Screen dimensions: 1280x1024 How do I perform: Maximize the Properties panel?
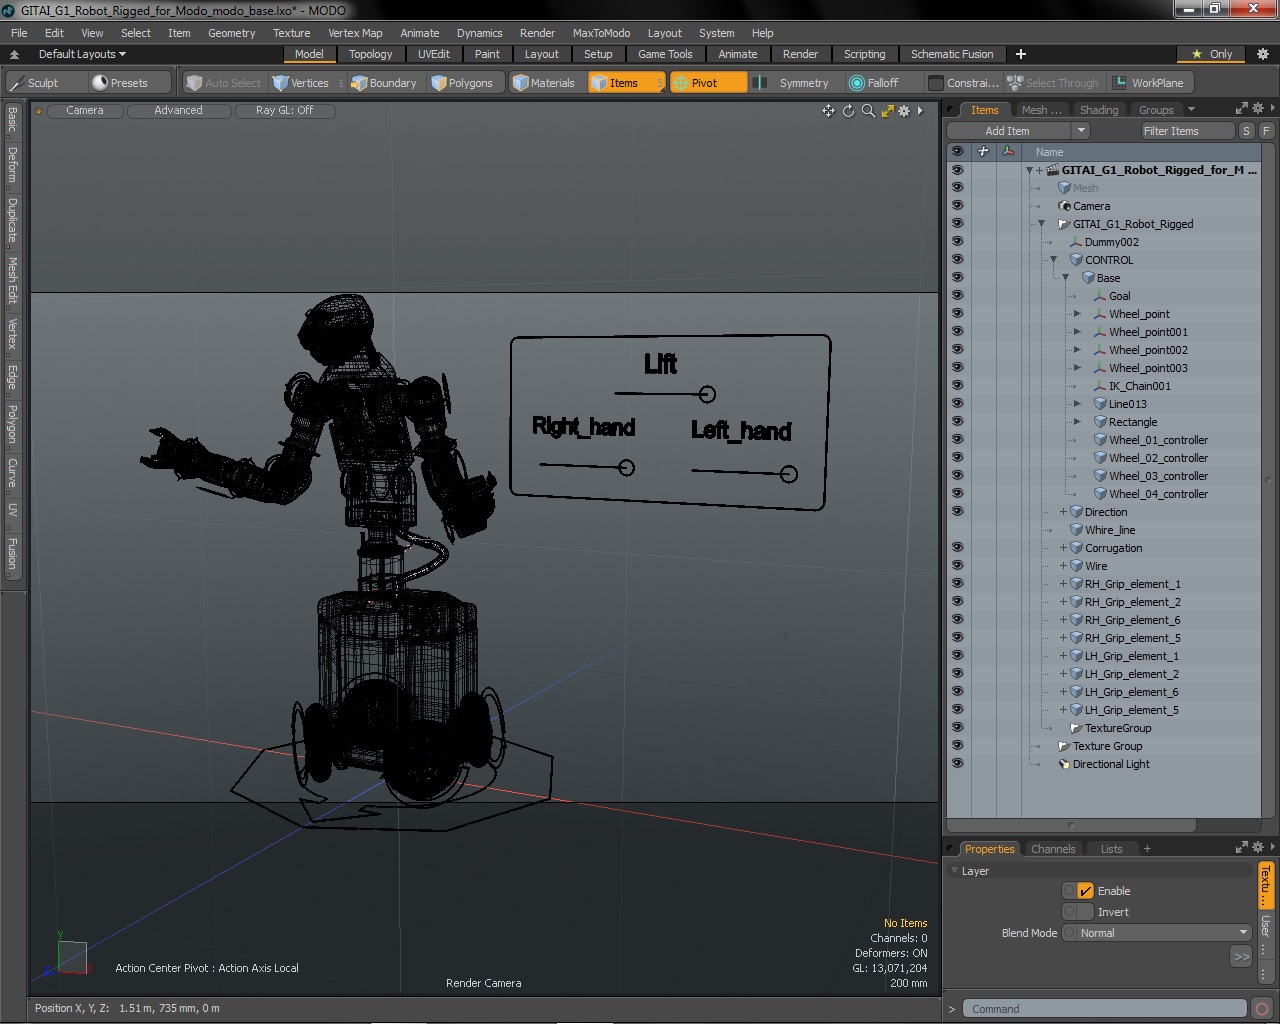click(x=1242, y=848)
